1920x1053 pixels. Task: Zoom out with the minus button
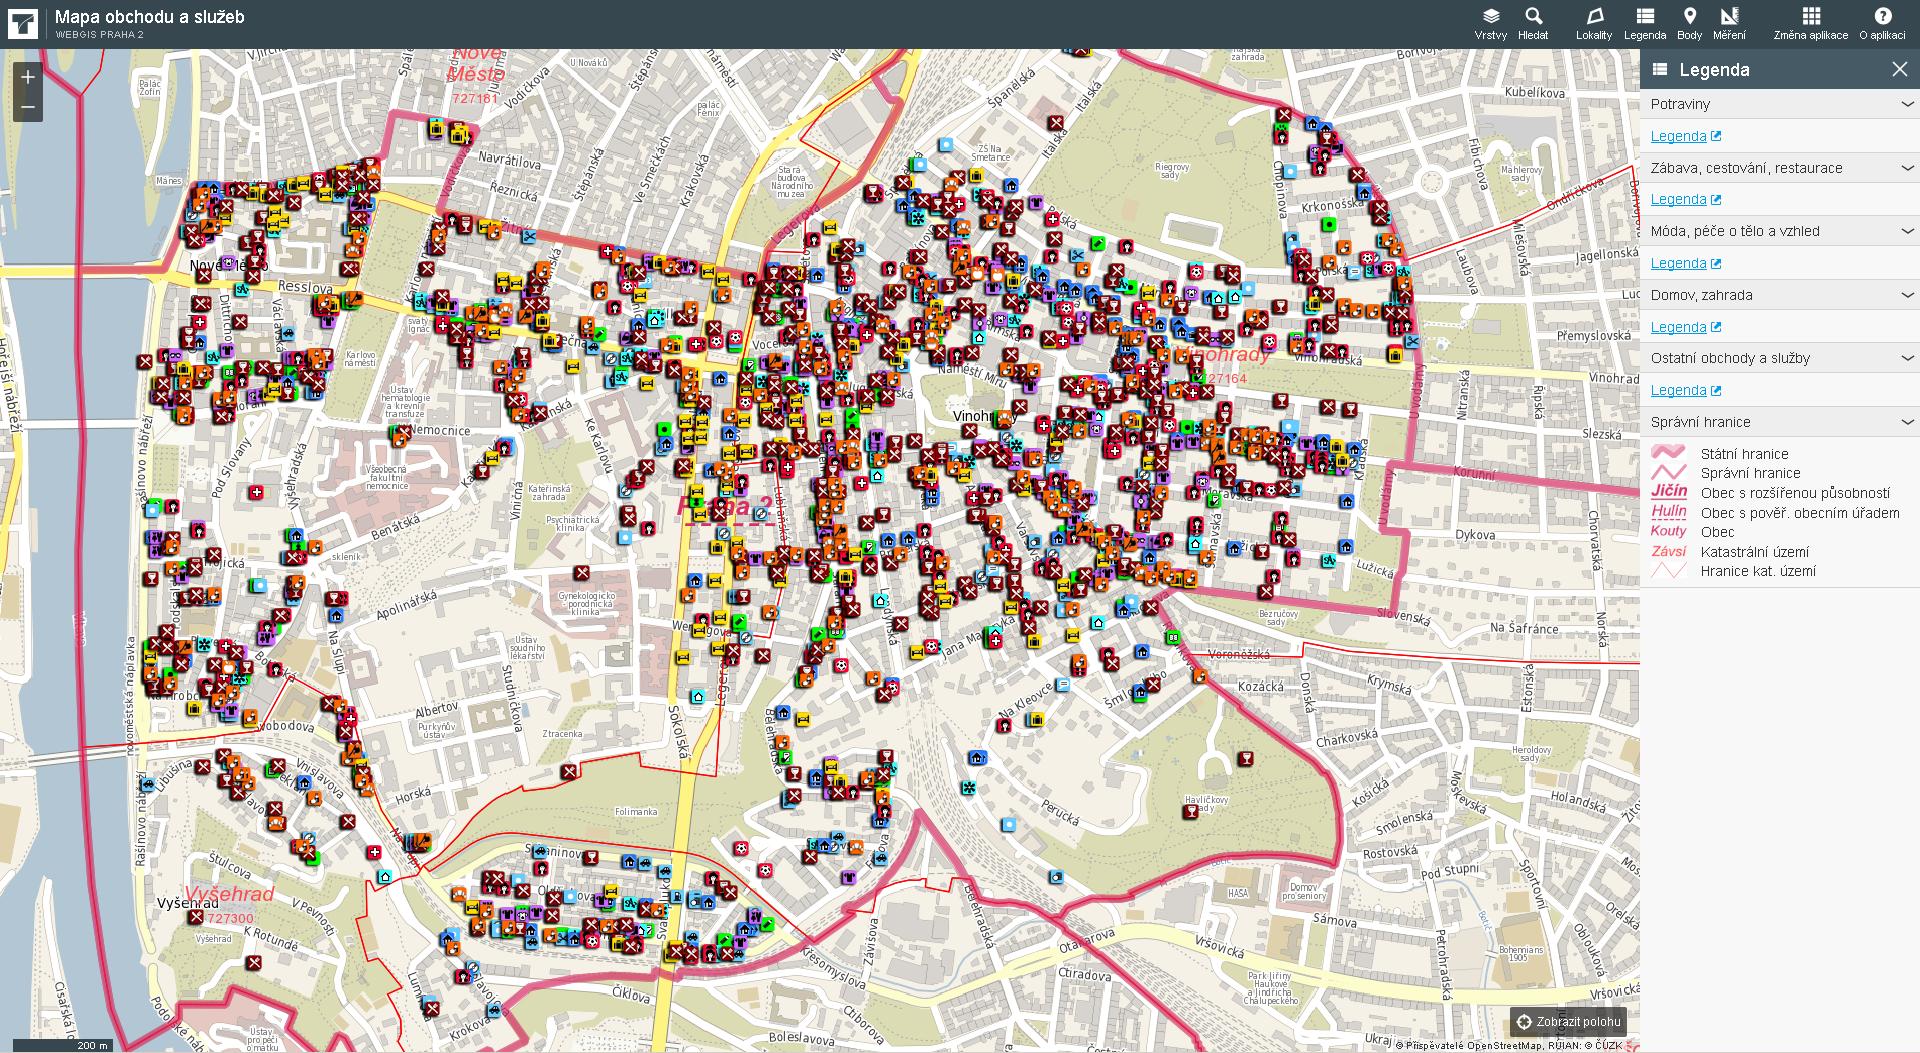[x=28, y=107]
